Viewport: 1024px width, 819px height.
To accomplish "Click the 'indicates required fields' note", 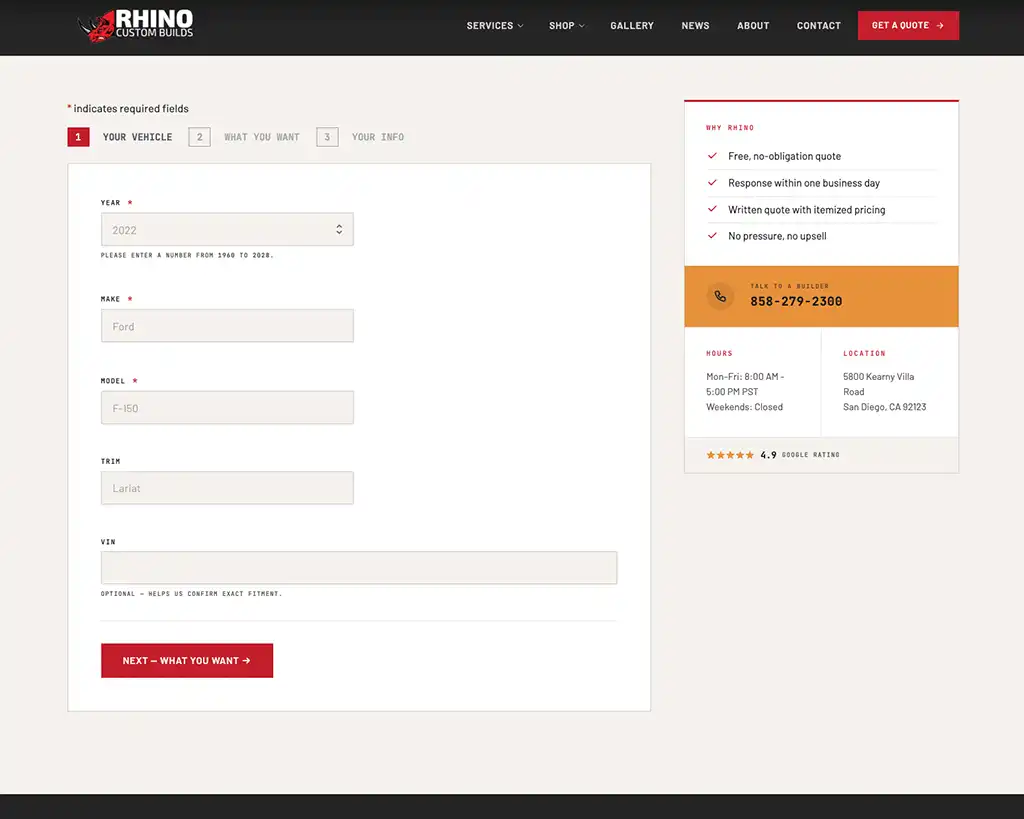I will (x=128, y=108).
